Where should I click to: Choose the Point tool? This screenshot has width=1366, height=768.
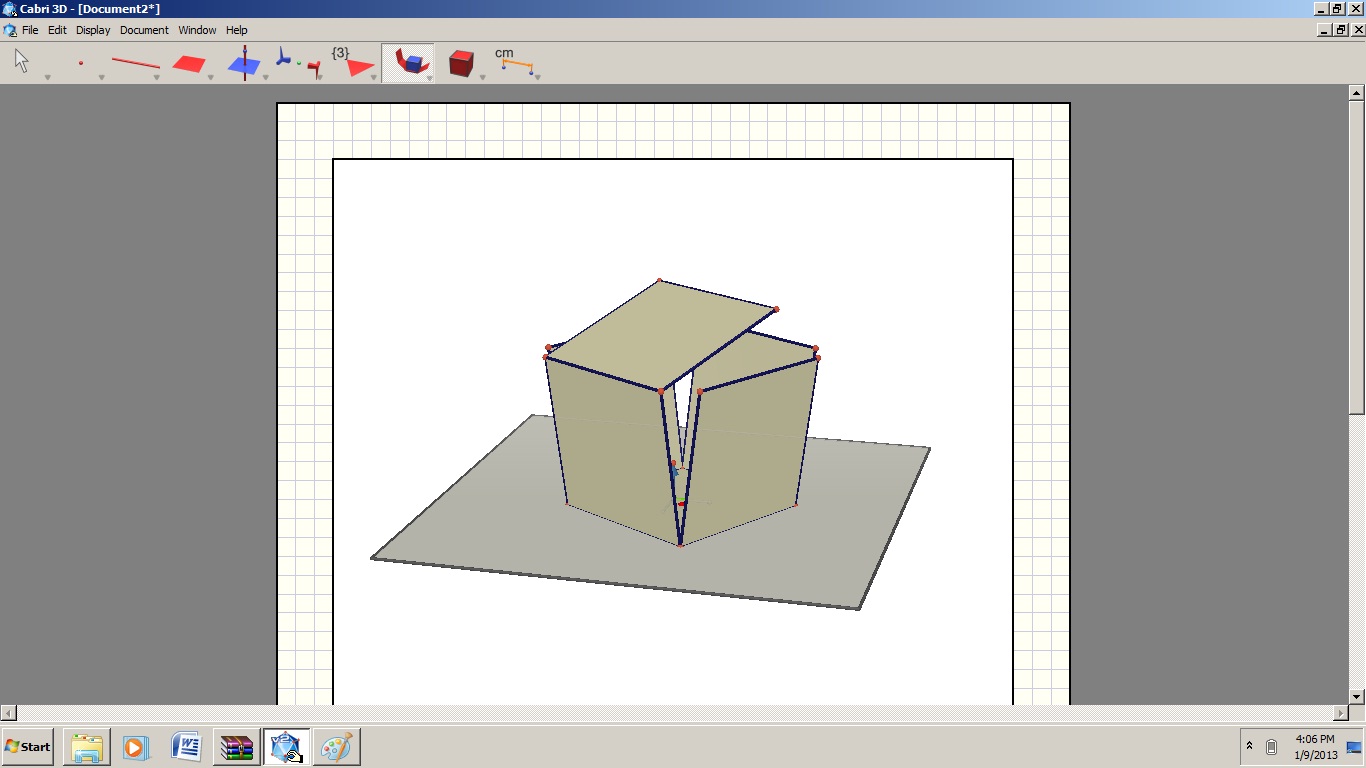82,62
